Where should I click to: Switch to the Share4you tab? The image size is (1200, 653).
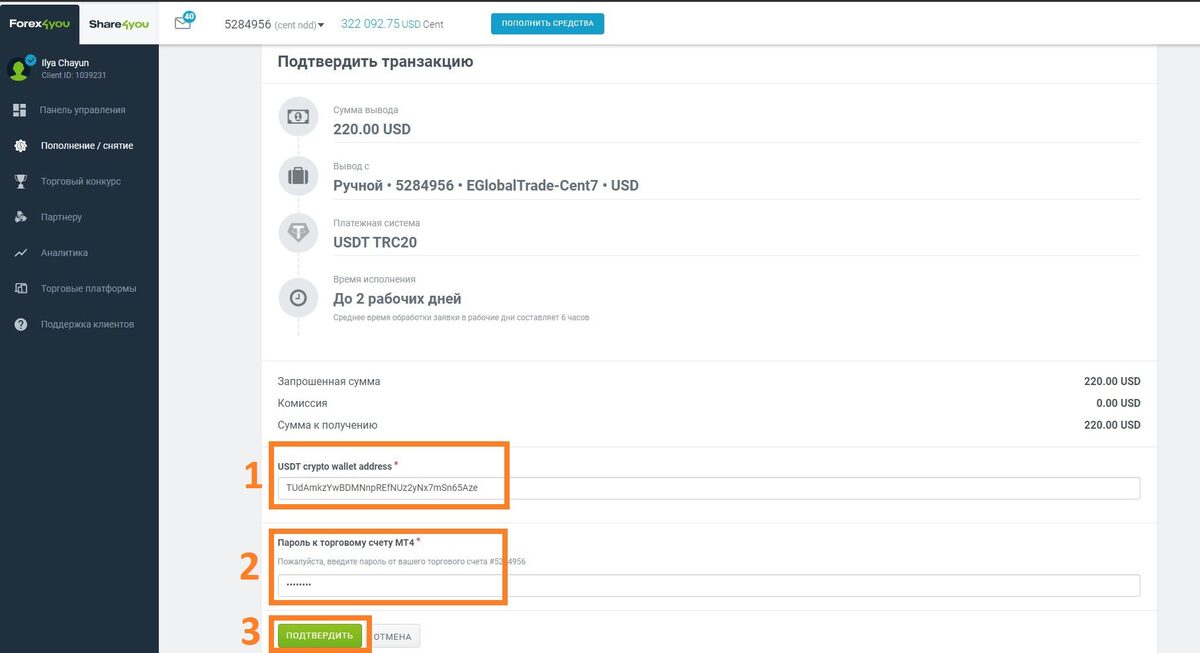coord(119,24)
